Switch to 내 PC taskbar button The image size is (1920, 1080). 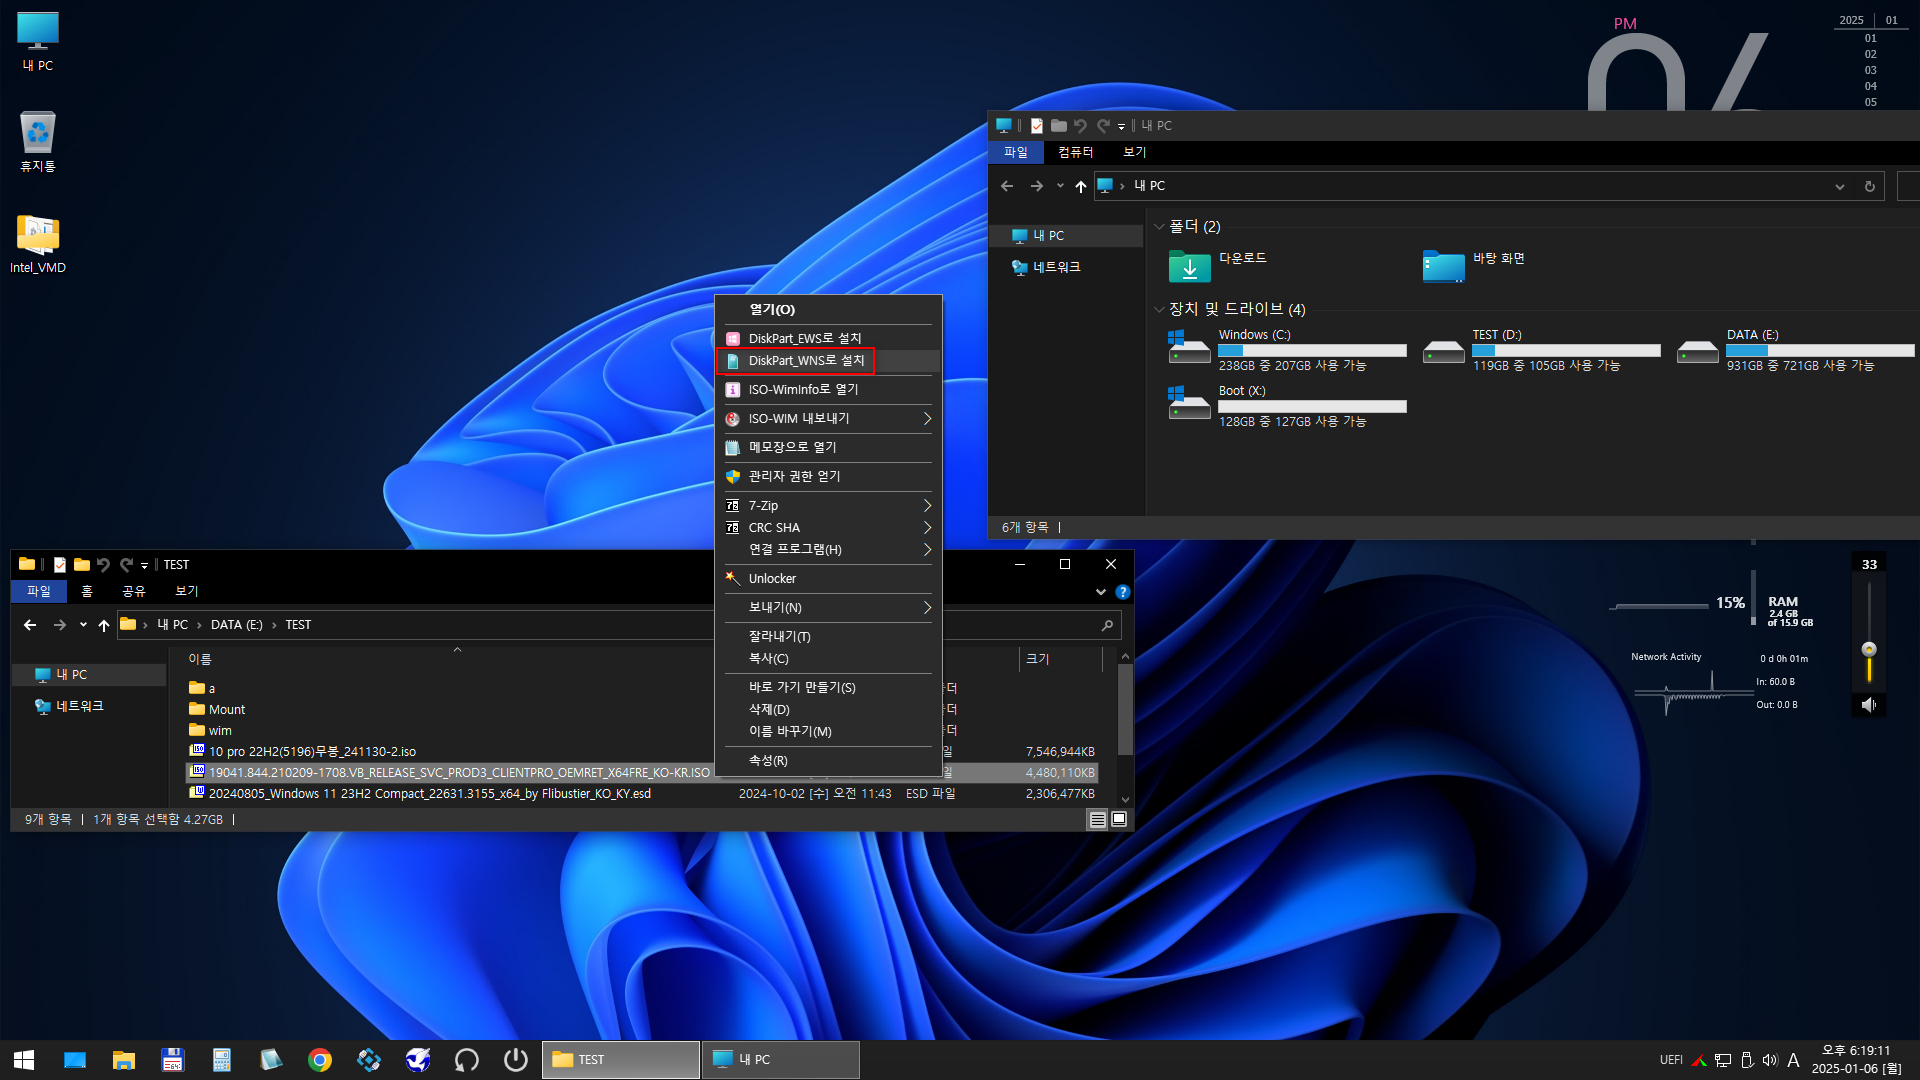tap(780, 1060)
